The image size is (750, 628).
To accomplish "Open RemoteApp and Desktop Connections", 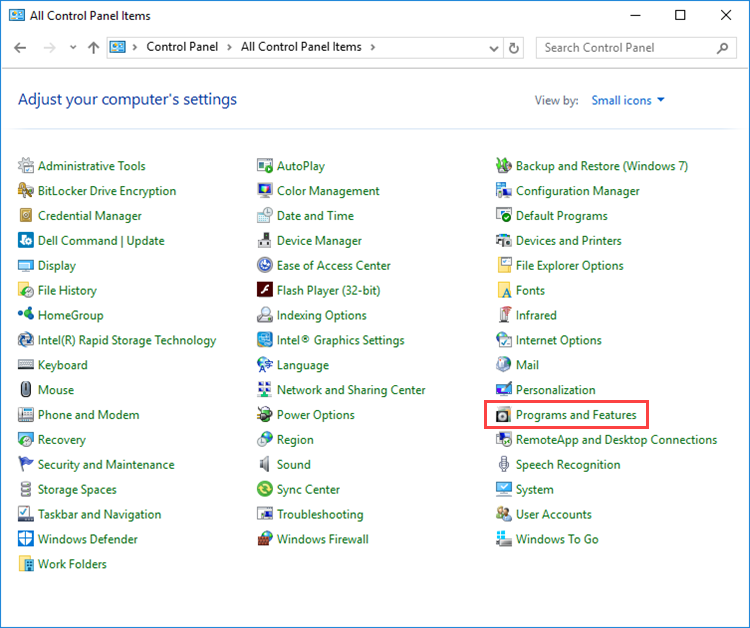I will (616, 440).
